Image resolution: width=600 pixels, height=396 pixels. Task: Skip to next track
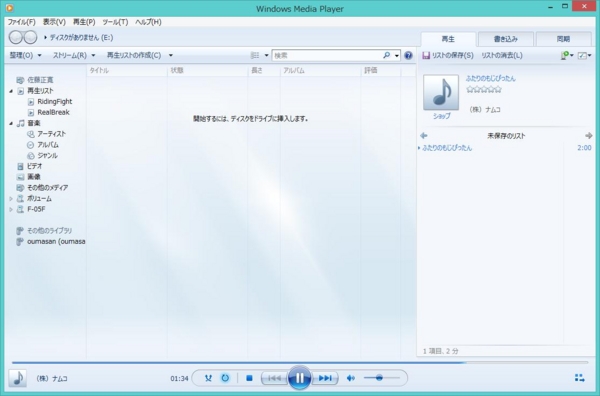tap(325, 378)
